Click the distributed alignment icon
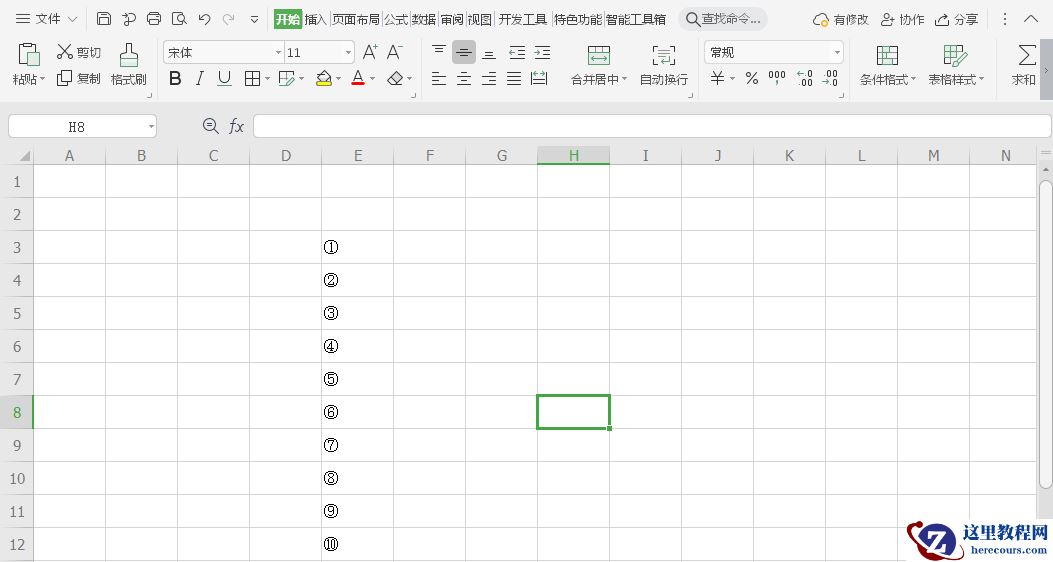Screen dimensions: 1053x562 [x=539, y=79]
